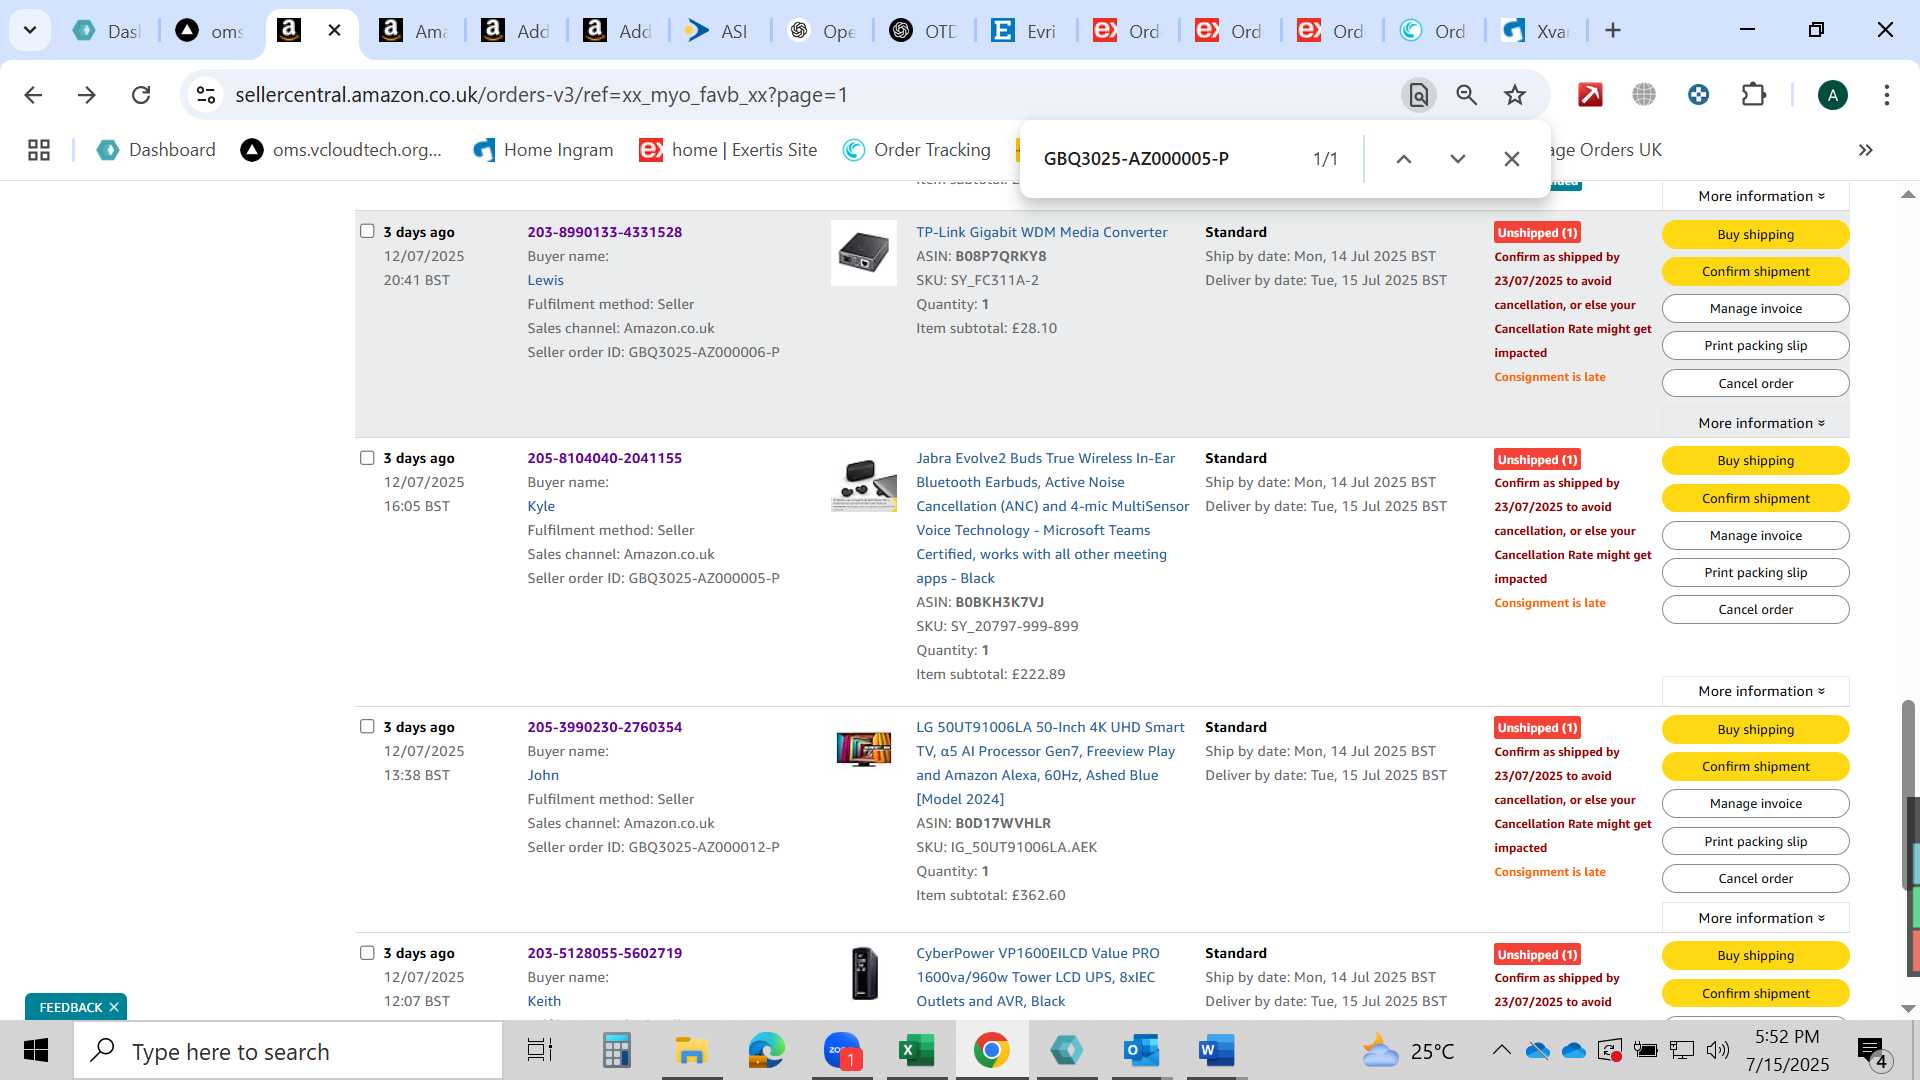The width and height of the screenshot is (1920, 1080).
Task: Select checkbox for order 203-5128055-5602719
Action: tap(367, 953)
